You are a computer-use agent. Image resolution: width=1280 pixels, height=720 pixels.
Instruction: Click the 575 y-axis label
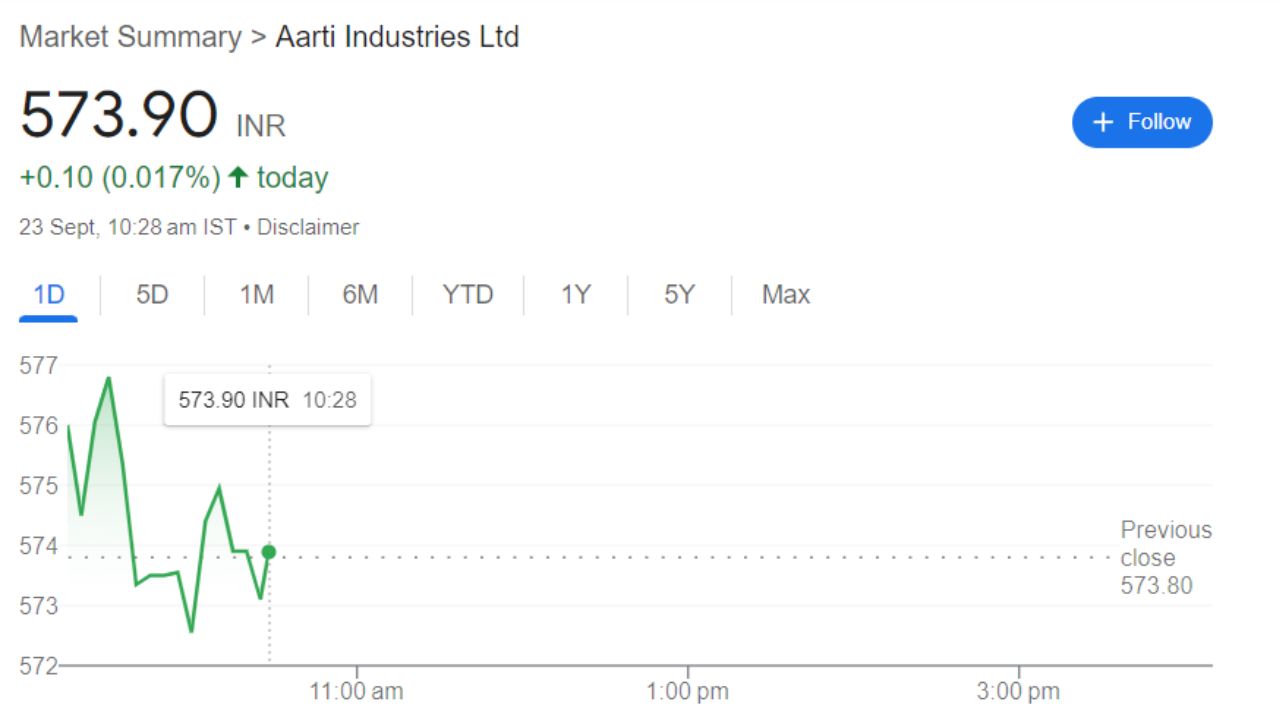tap(39, 485)
